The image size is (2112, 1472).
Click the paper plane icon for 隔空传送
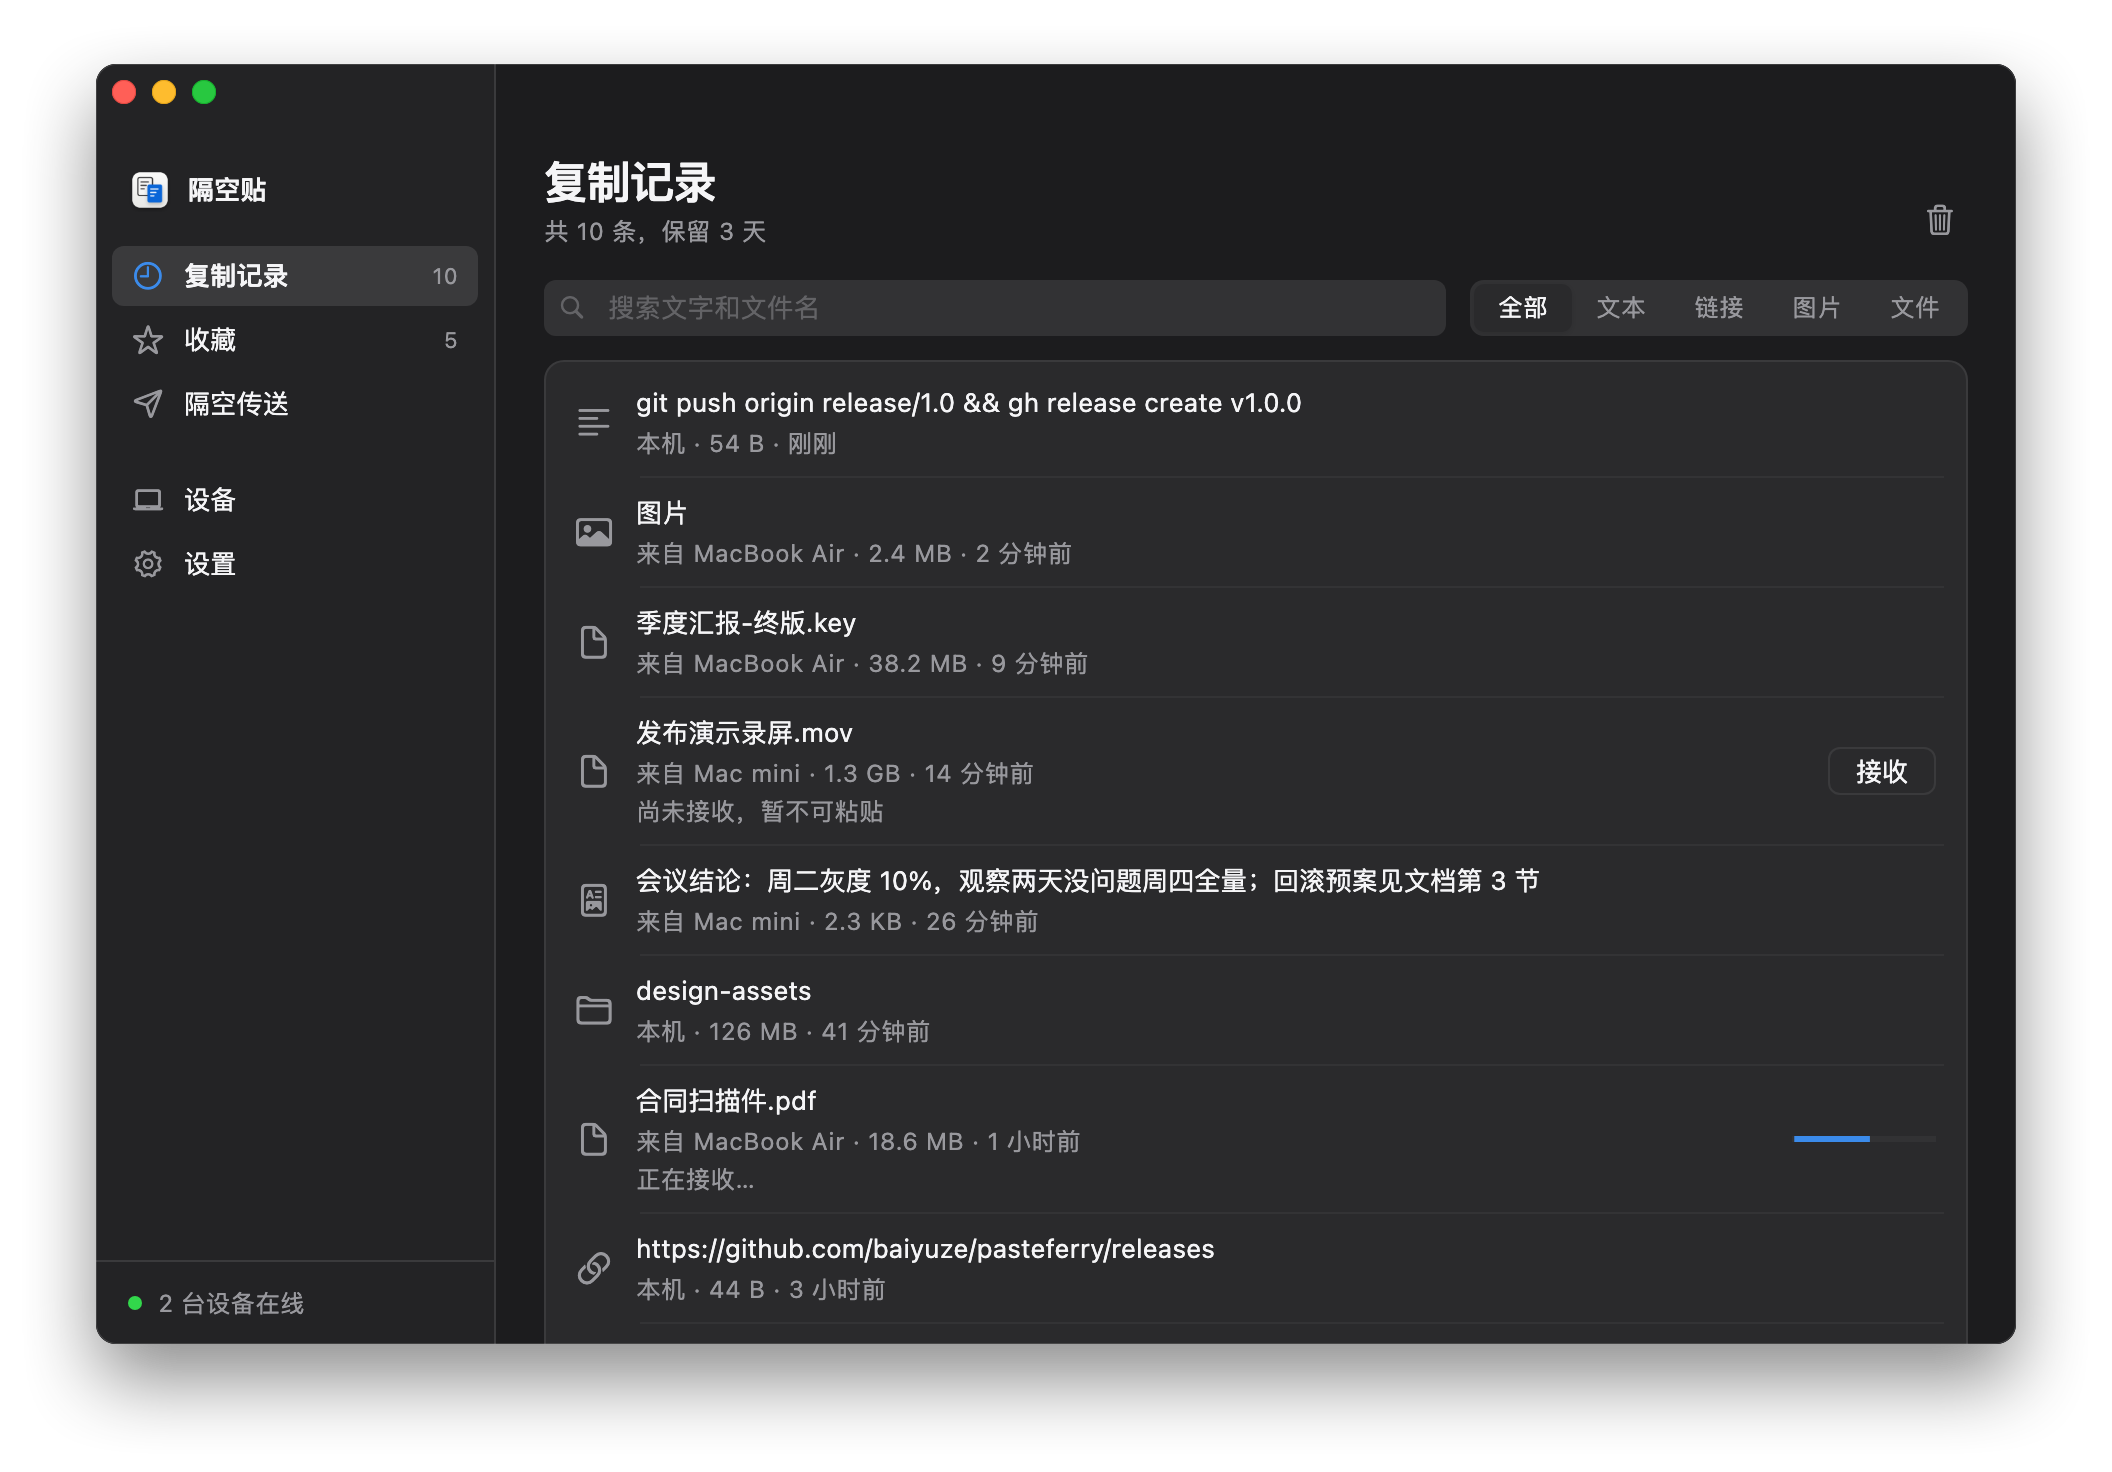(x=148, y=404)
